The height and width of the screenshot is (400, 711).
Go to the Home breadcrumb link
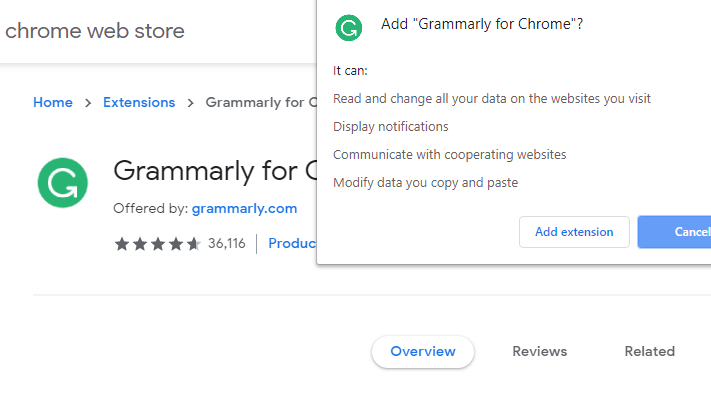click(x=53, y=102)
